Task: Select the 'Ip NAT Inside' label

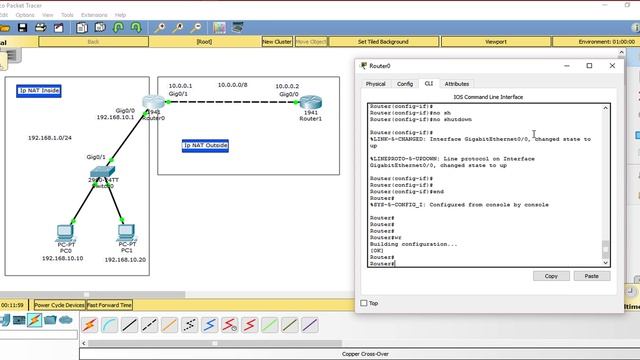Action: tap(39, 91)
